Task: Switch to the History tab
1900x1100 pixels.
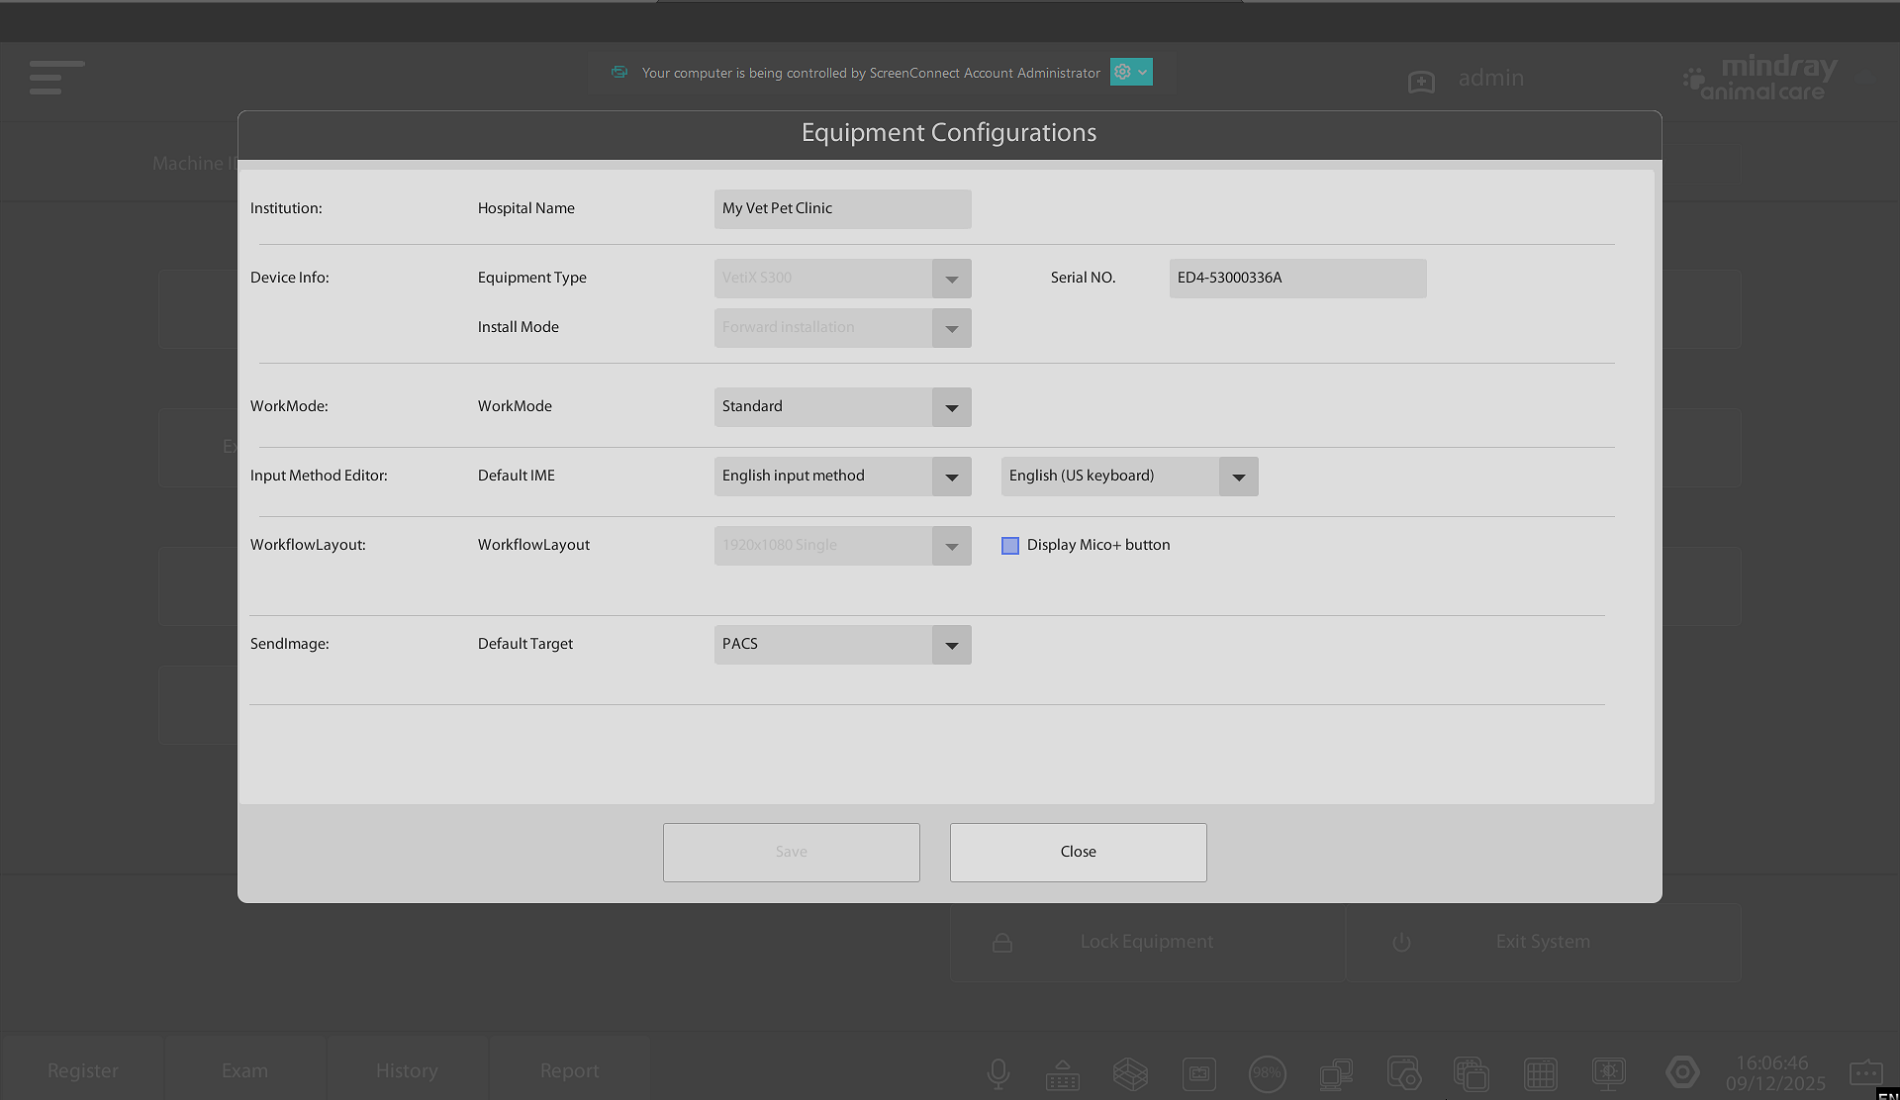Action: tap(407, 1070)
